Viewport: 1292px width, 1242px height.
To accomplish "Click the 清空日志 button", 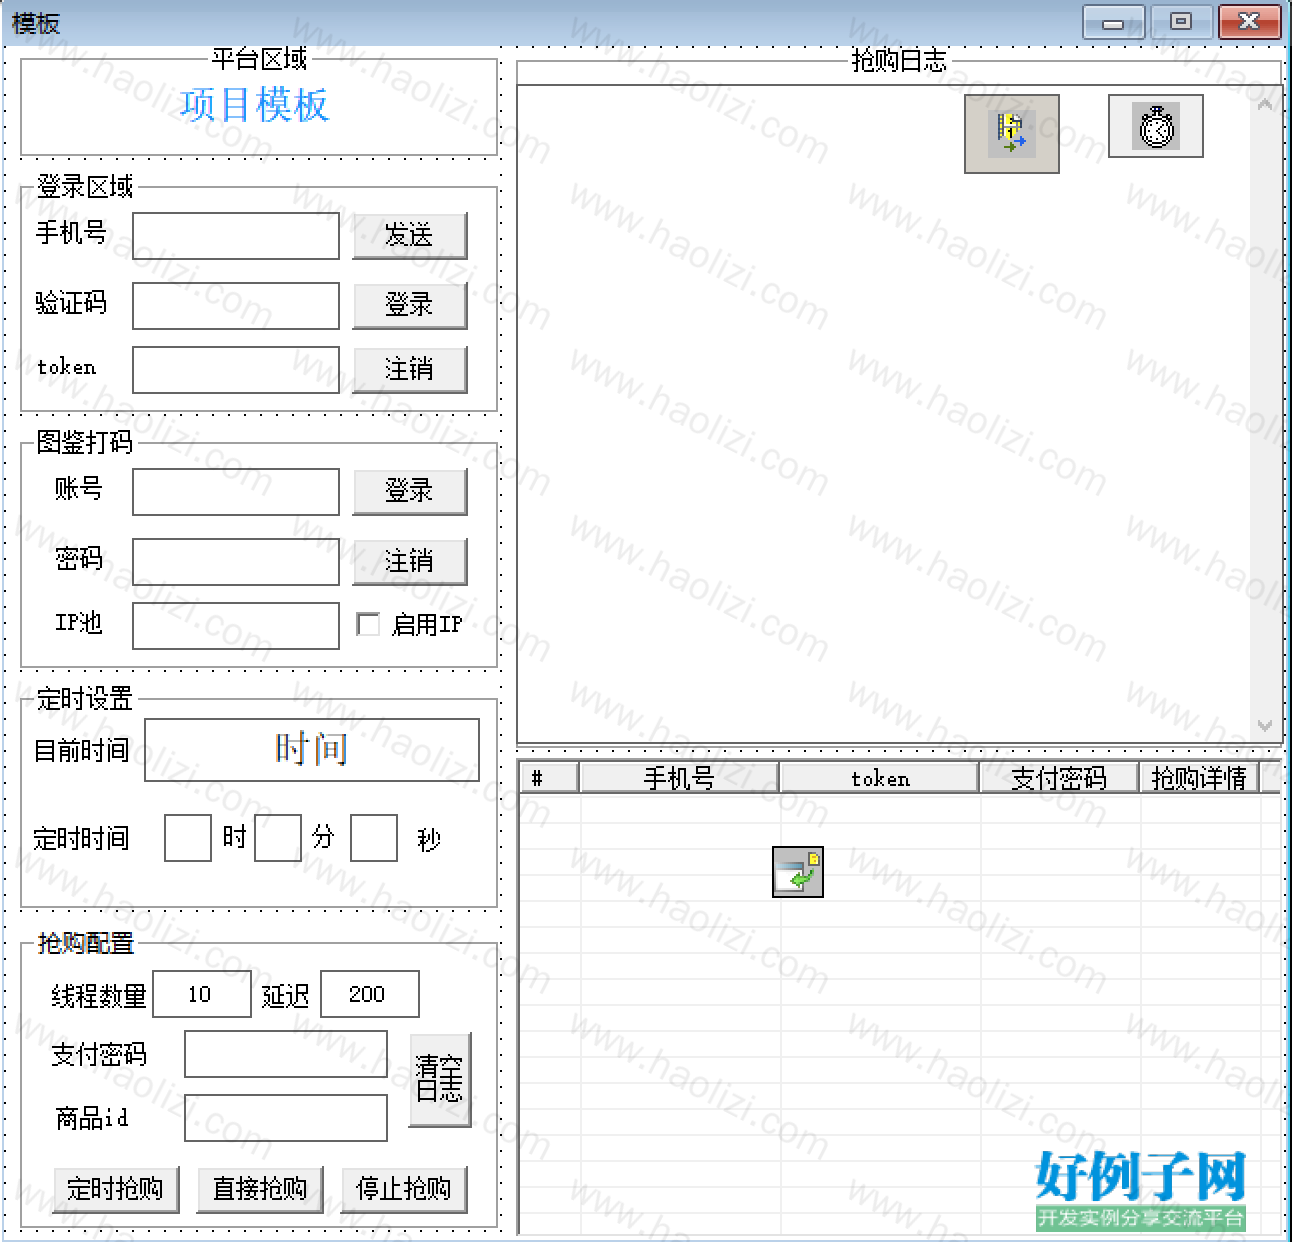I will [440, 1080].
